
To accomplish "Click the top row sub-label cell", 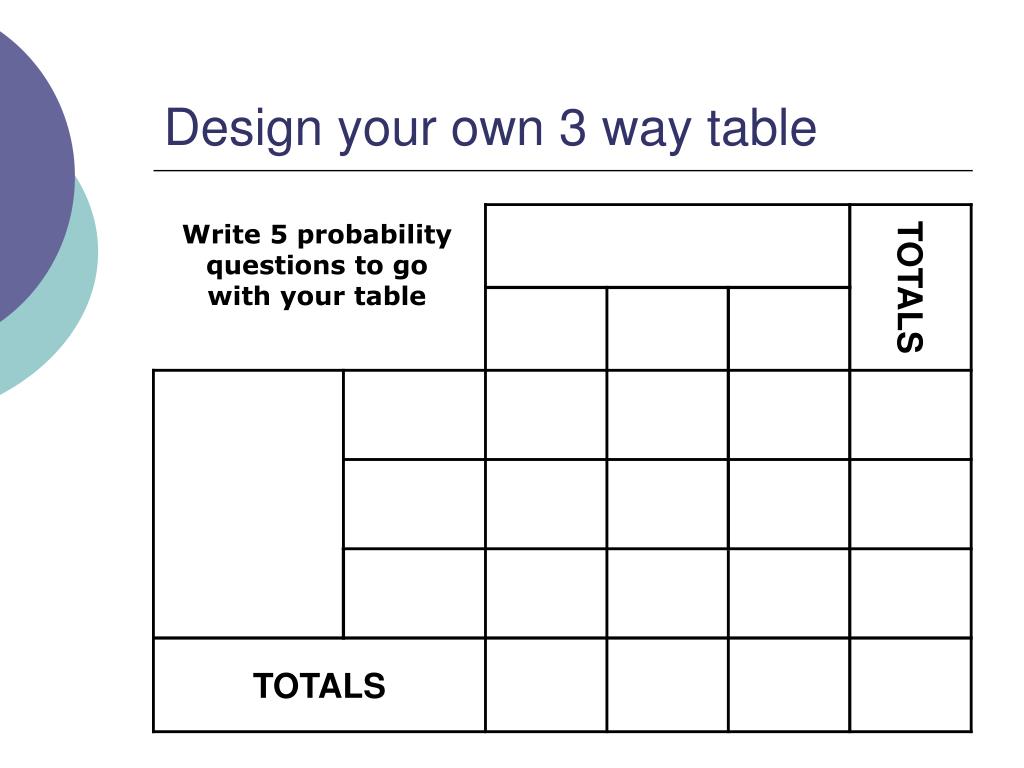I will coord(414,415).
